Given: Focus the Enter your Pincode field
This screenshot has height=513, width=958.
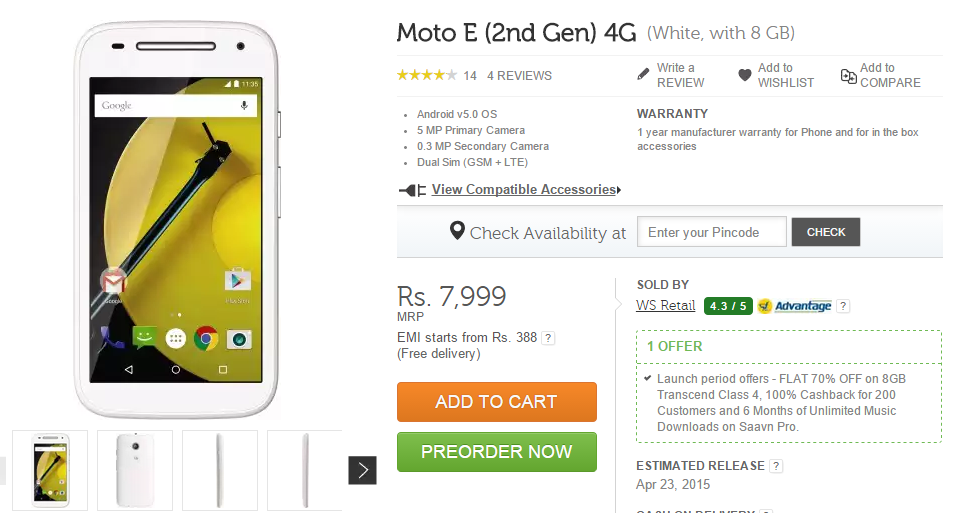Looking at the screenshot, I should pos(711,232).
